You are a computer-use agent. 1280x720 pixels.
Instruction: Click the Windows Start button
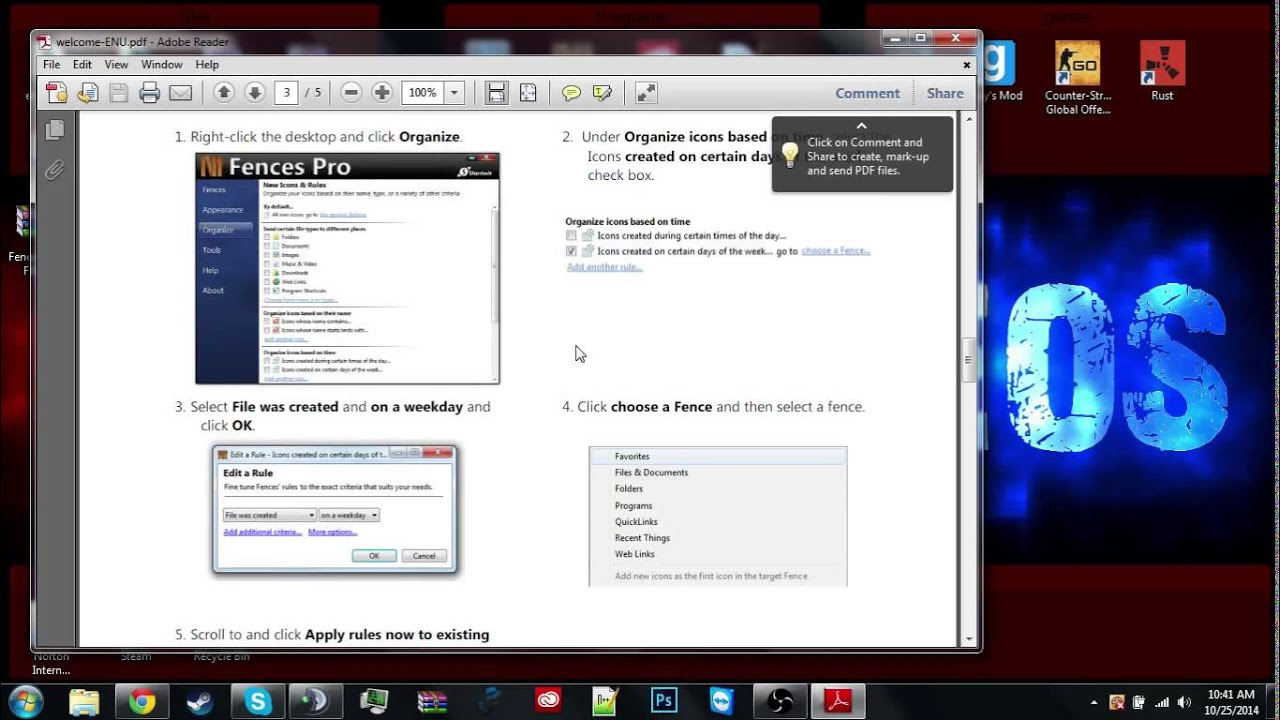pyautogui.click(x=24, y=700)
